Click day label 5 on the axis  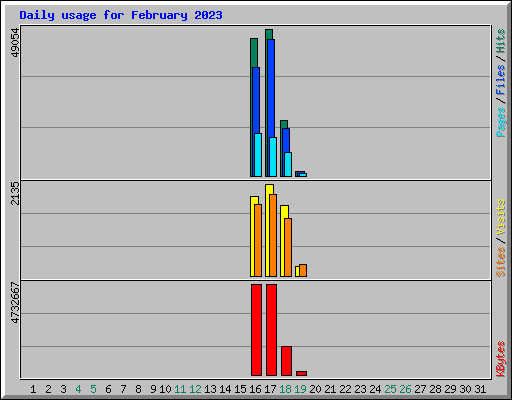pos(93,389)
